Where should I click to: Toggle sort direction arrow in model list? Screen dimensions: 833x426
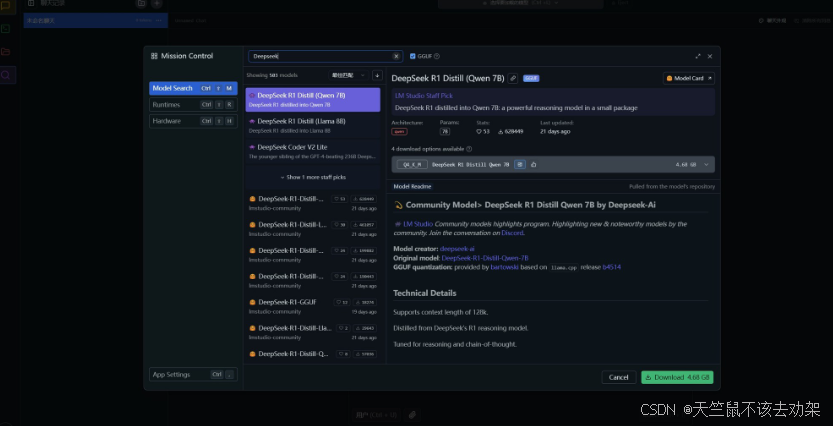pyautogui.click(x=377, y=75)
